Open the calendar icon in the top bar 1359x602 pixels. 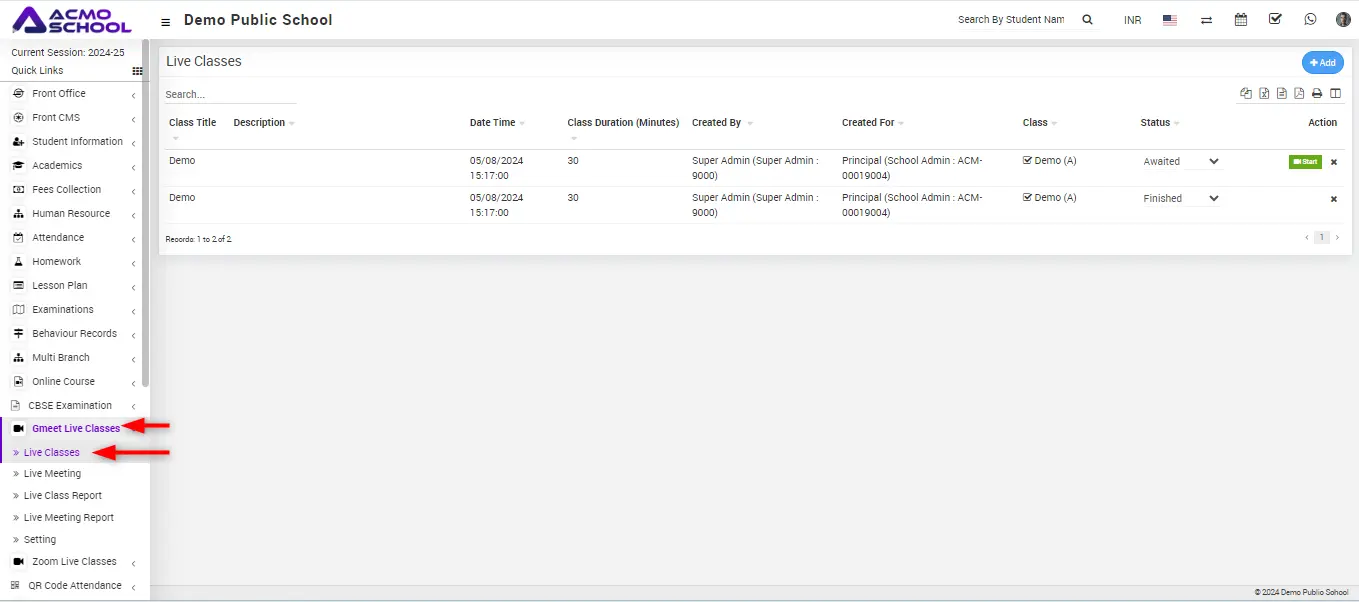pos(1241,19)
